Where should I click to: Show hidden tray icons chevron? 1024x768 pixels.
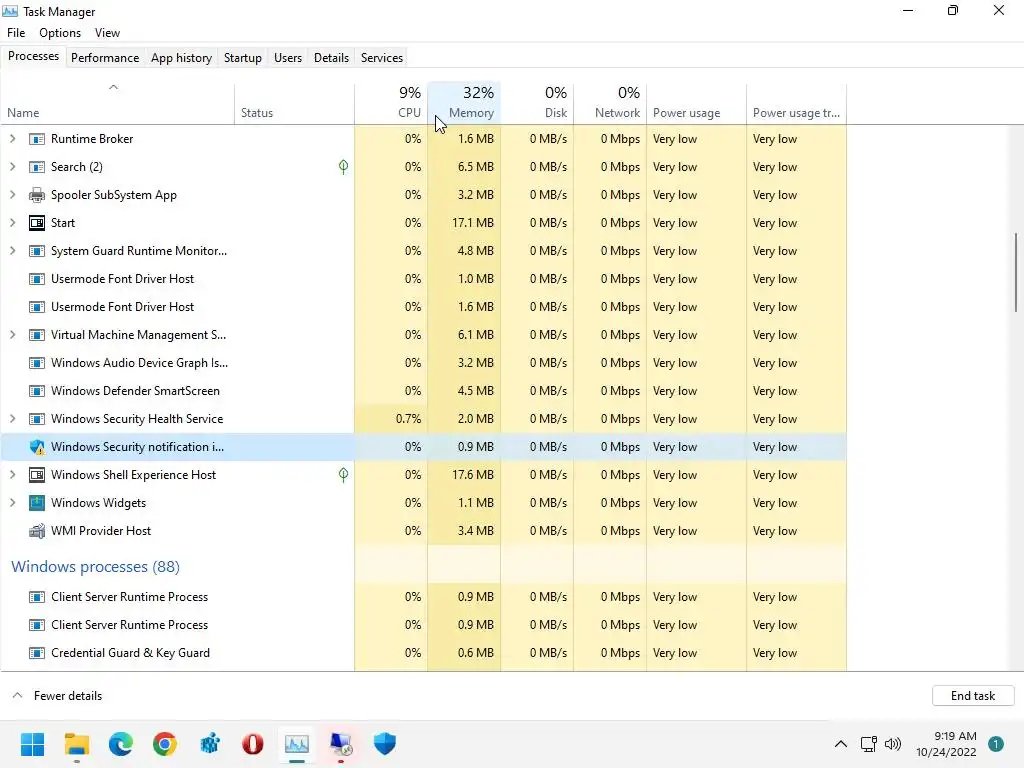point(841,744)
